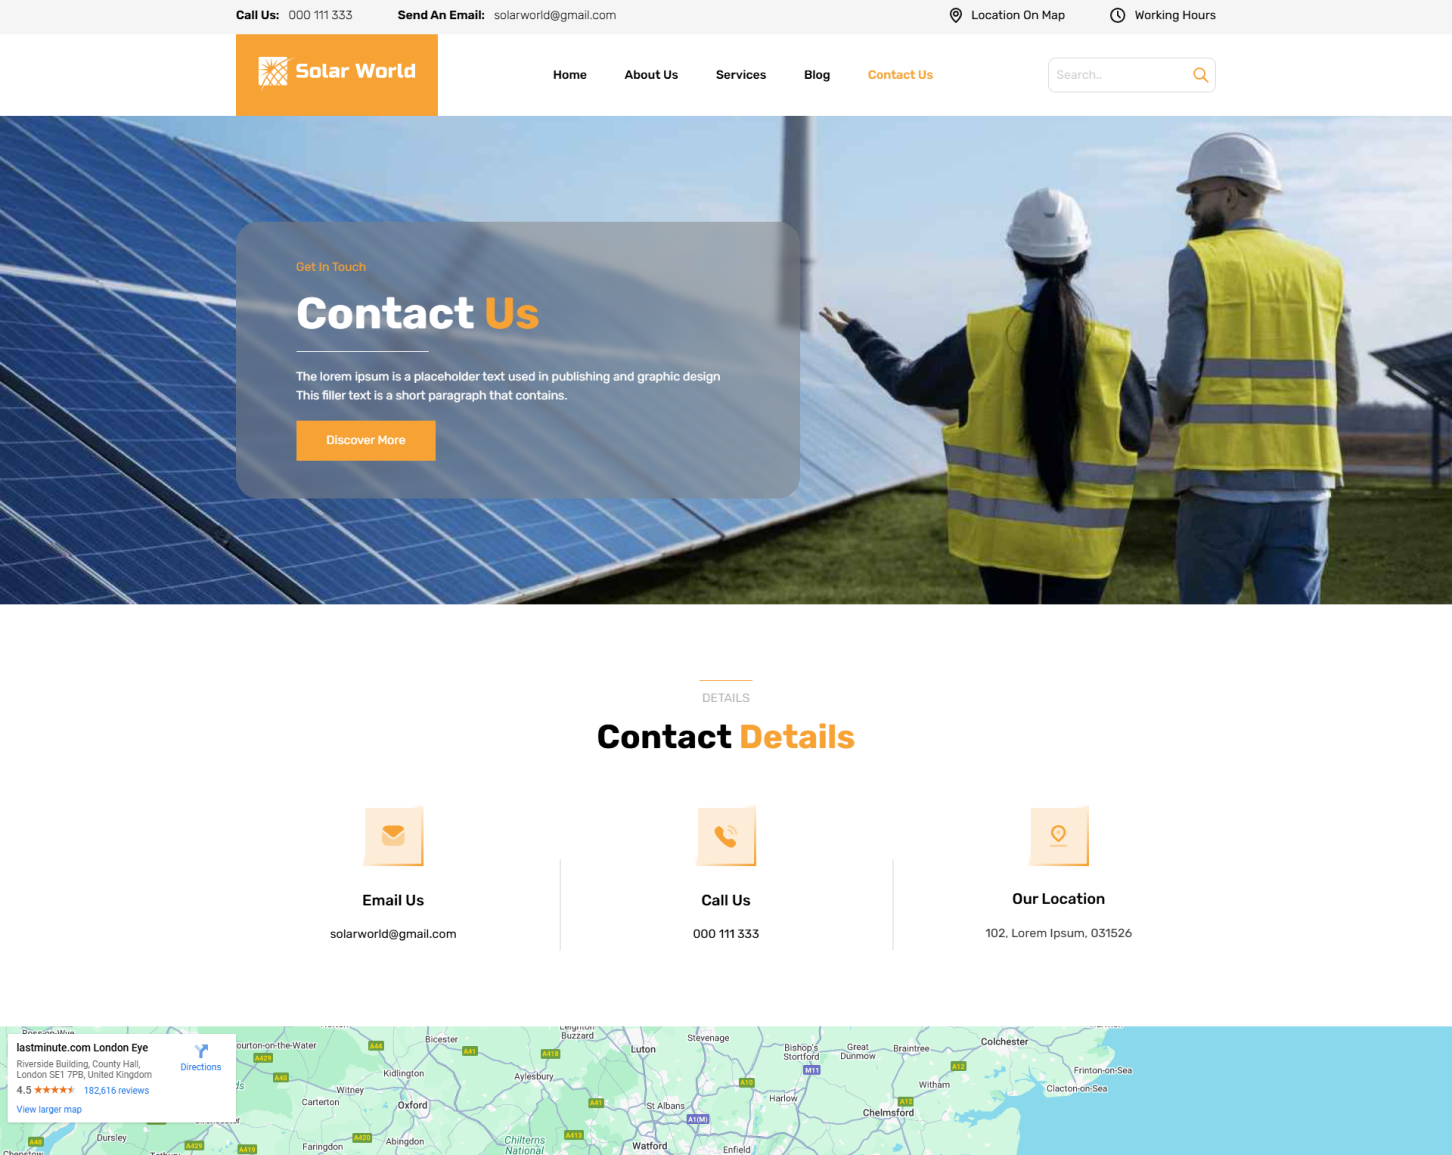
Task: Click the Working Hours link
Action: (x=1175, y=15)
